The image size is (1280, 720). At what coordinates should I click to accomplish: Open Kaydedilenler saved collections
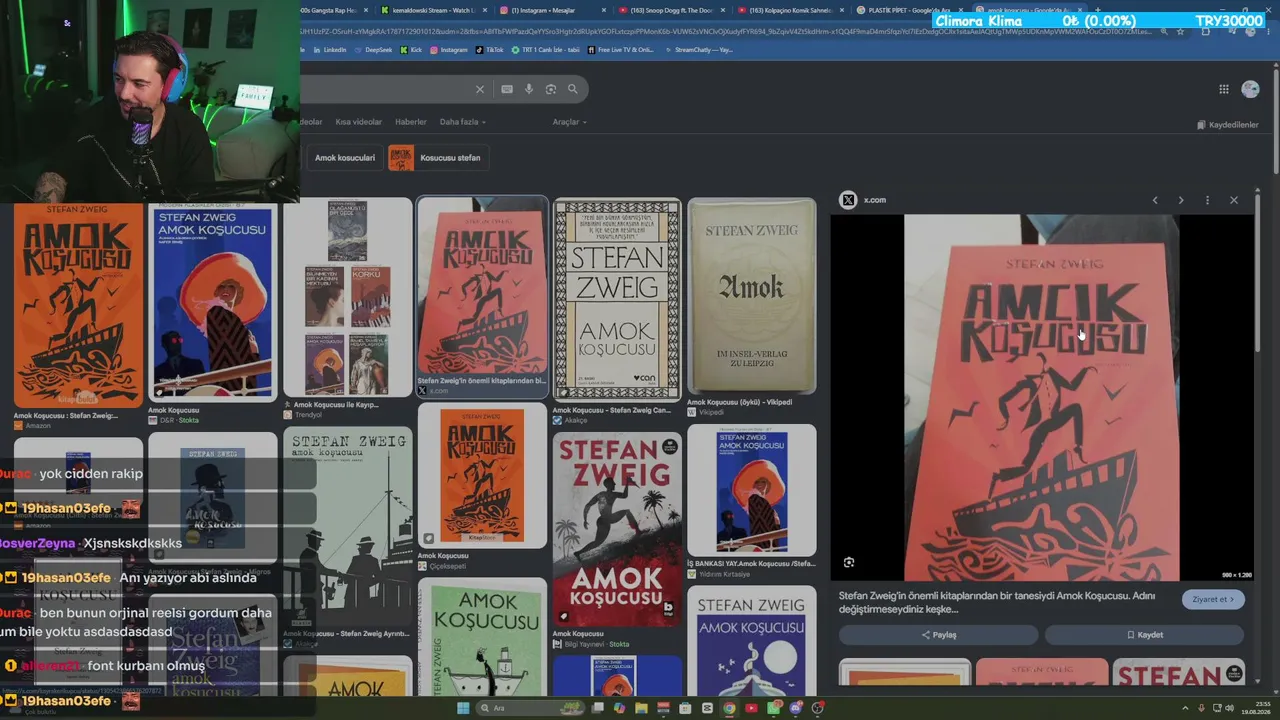pyautogui.click(x=1227, y=125)
